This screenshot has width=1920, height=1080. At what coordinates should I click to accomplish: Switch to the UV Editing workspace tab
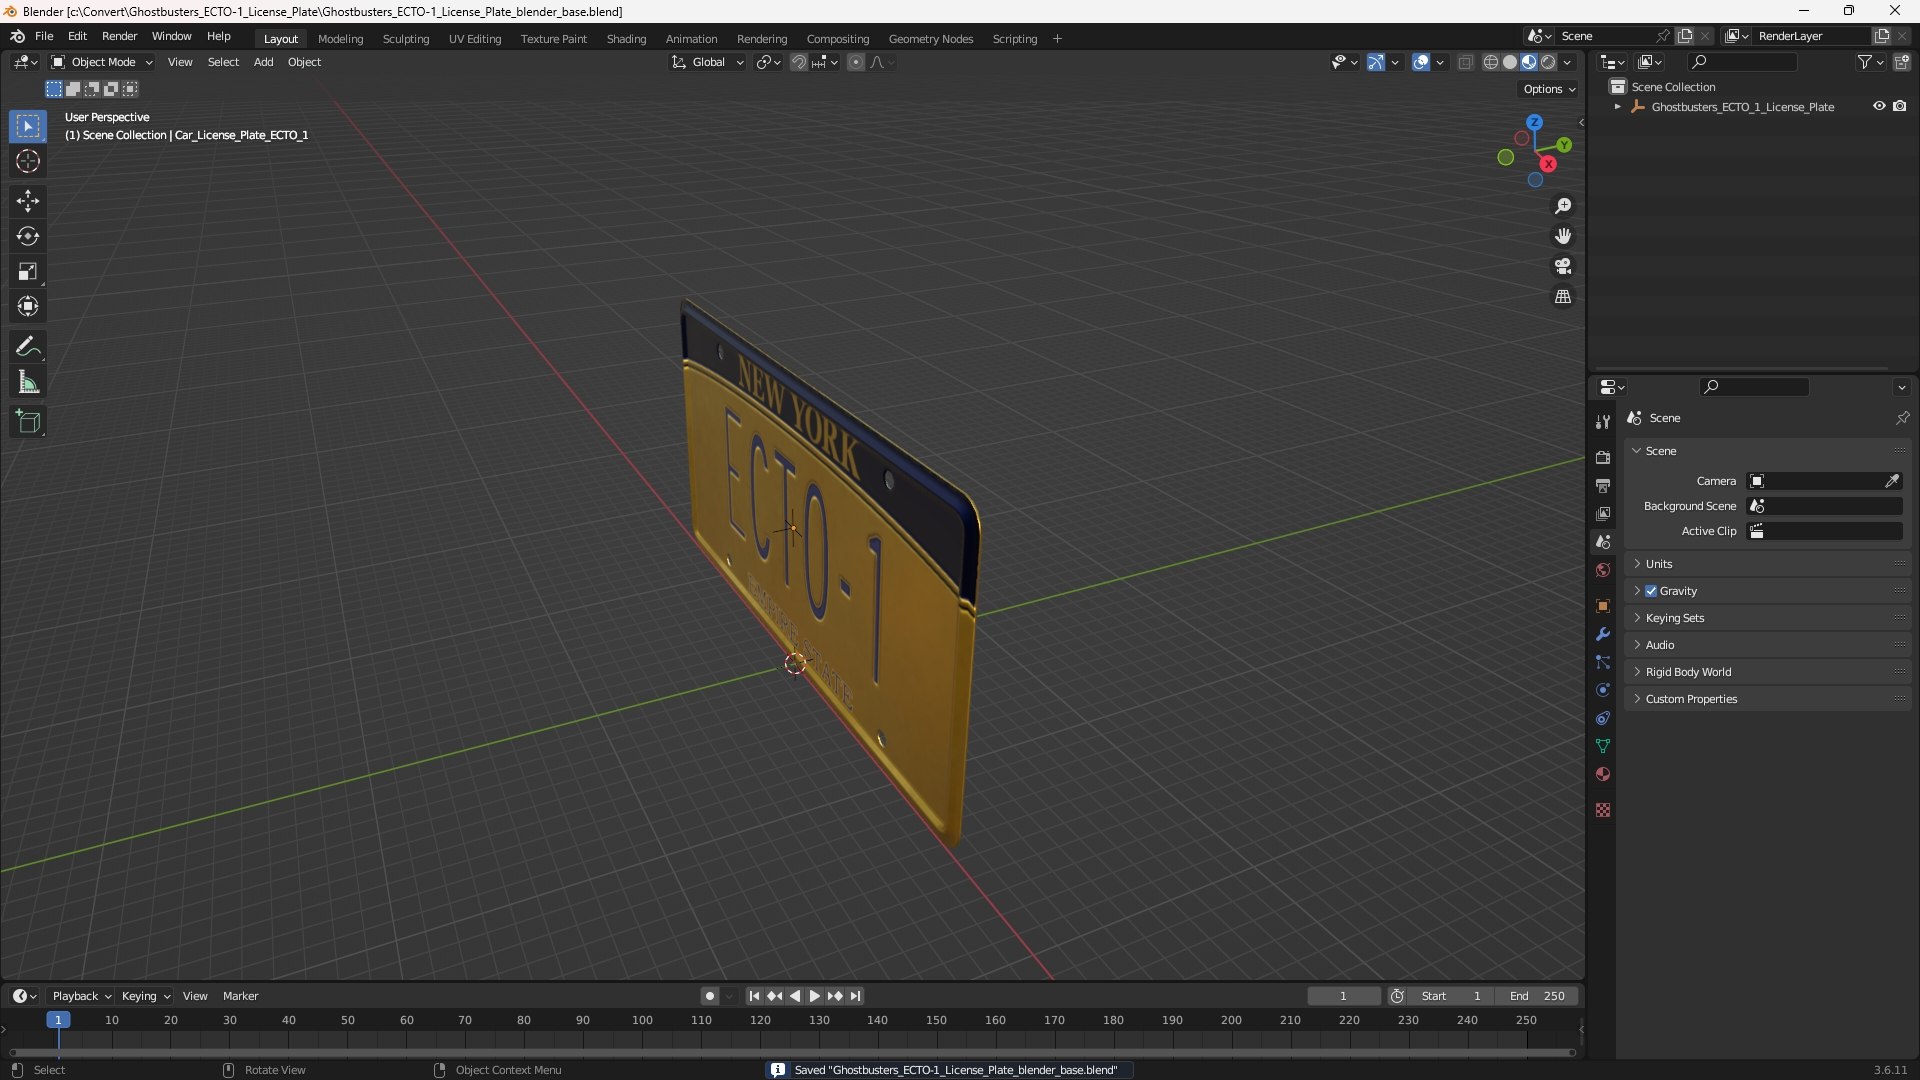point(475,38)
